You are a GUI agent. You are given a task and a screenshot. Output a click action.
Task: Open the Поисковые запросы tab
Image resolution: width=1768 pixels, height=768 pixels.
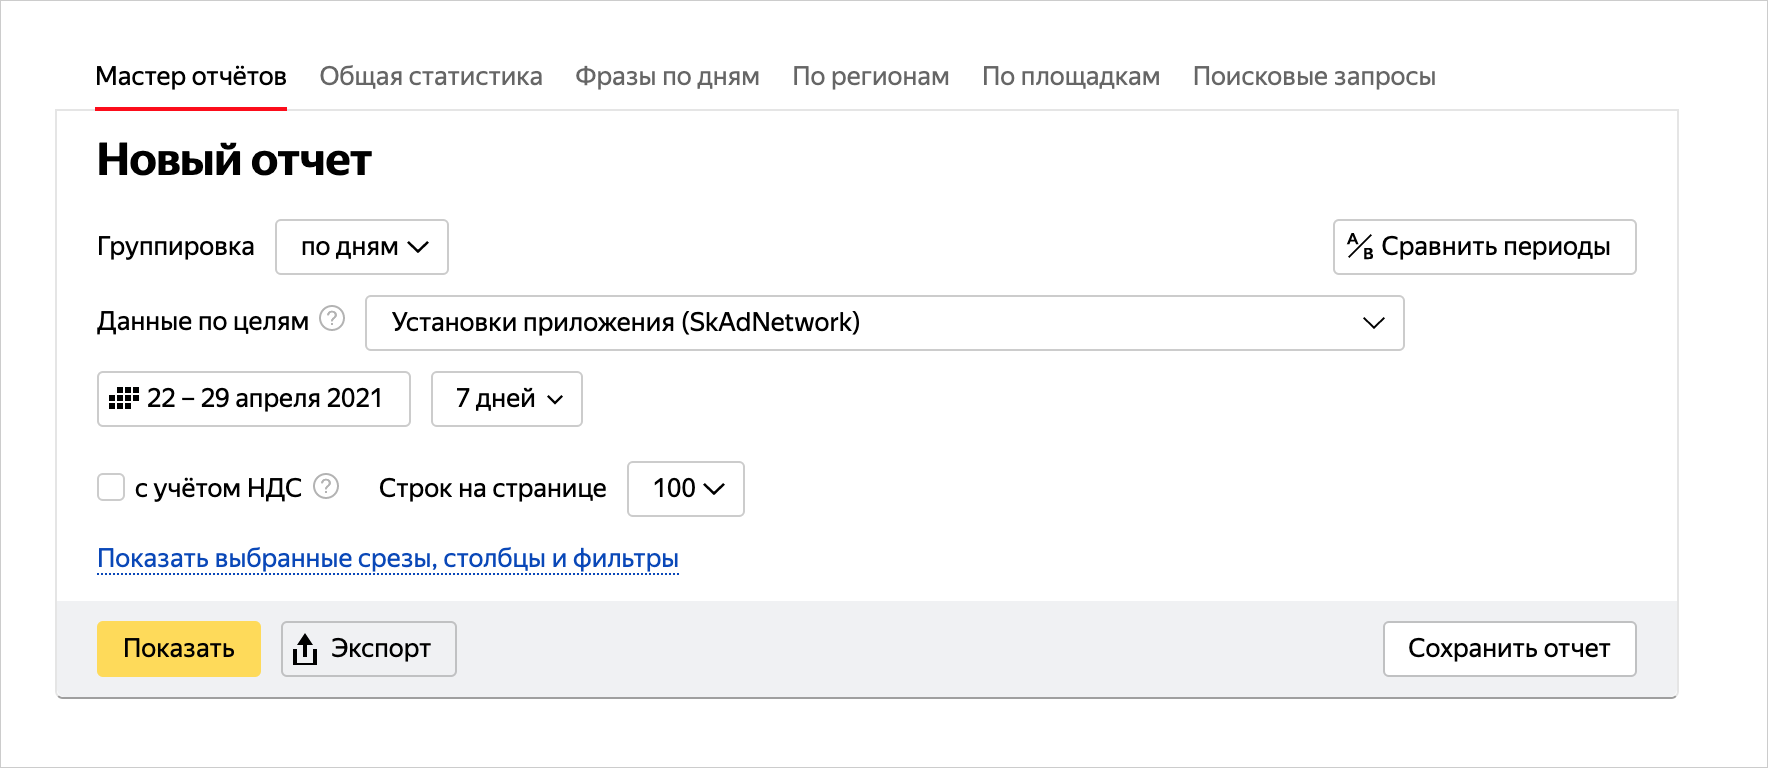tap(1314, 77)
